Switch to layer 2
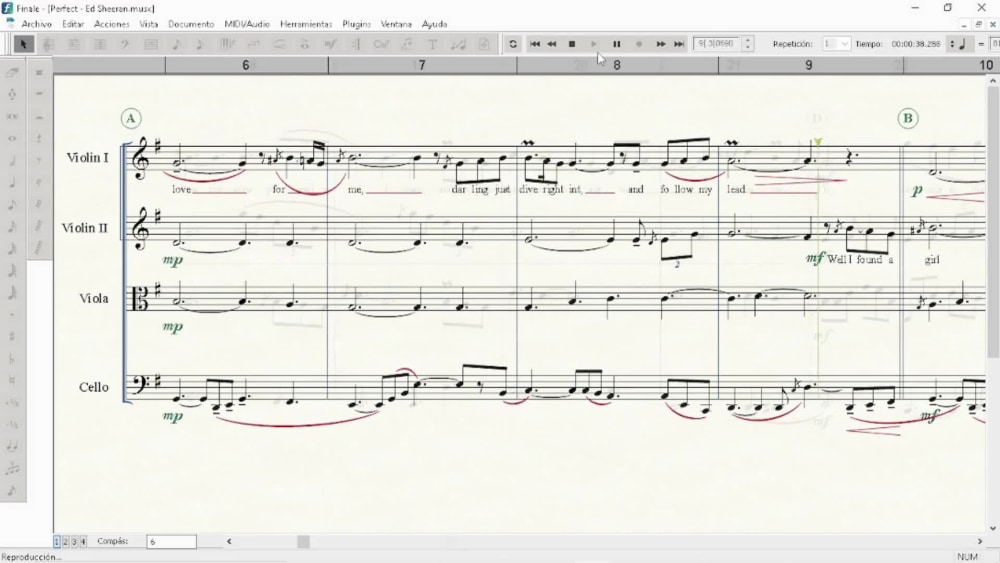The height and width of the screenshot is (563, 1000). [x=65, y=541]
